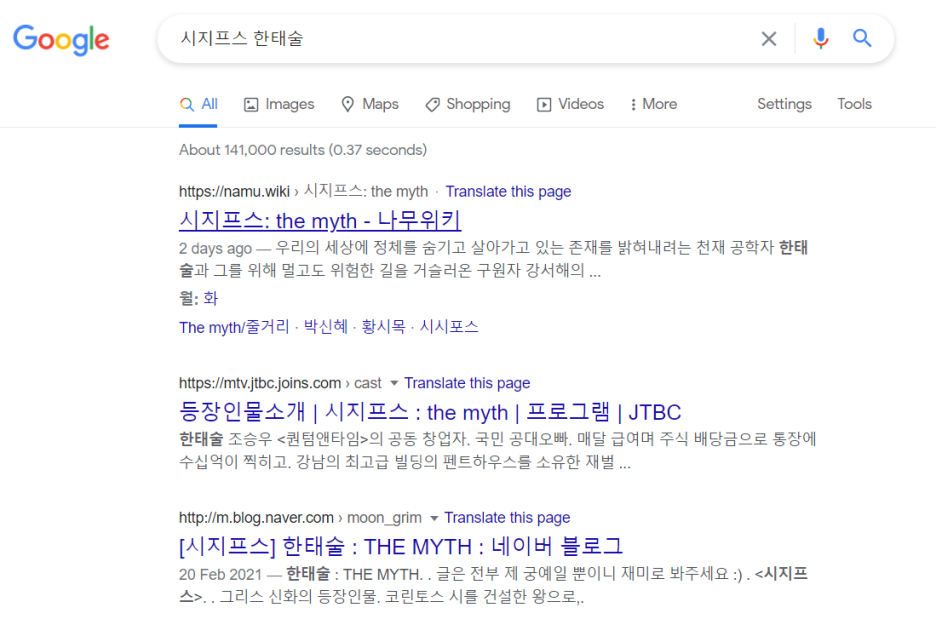Click the Maps pin icon
This screenshot has width=936, height=642.
[347, 105]
